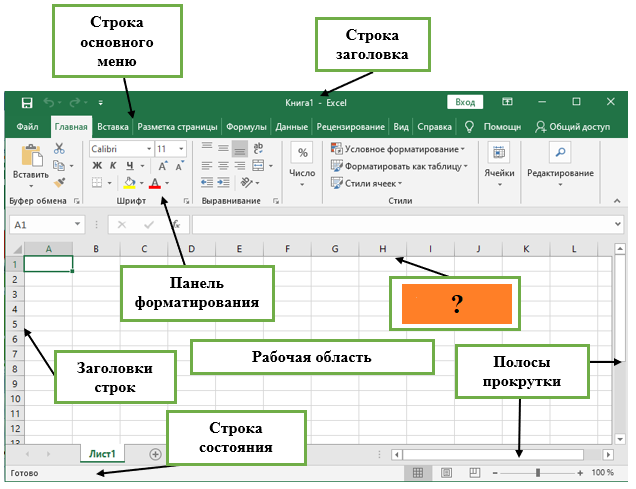Click the Insert Function fx icon
The height and width of the screenshot is (489, 636).
(176, 224)
